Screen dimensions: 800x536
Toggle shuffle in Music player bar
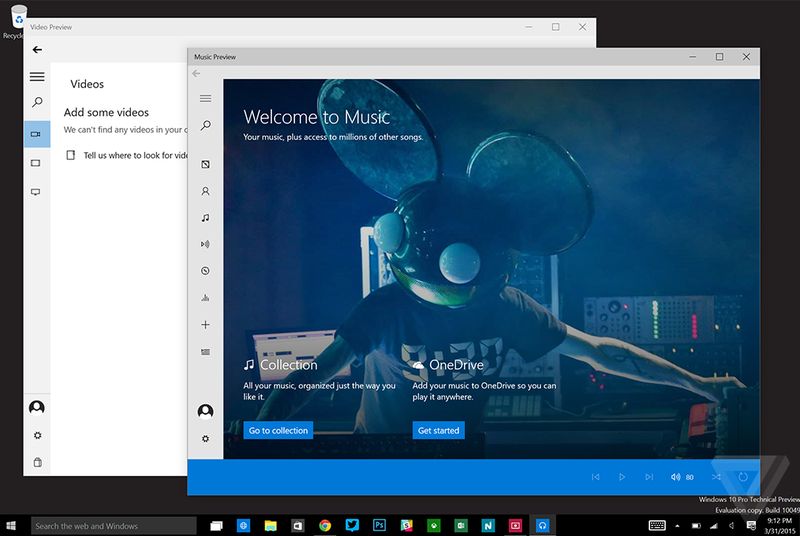(x=716, y=477)
